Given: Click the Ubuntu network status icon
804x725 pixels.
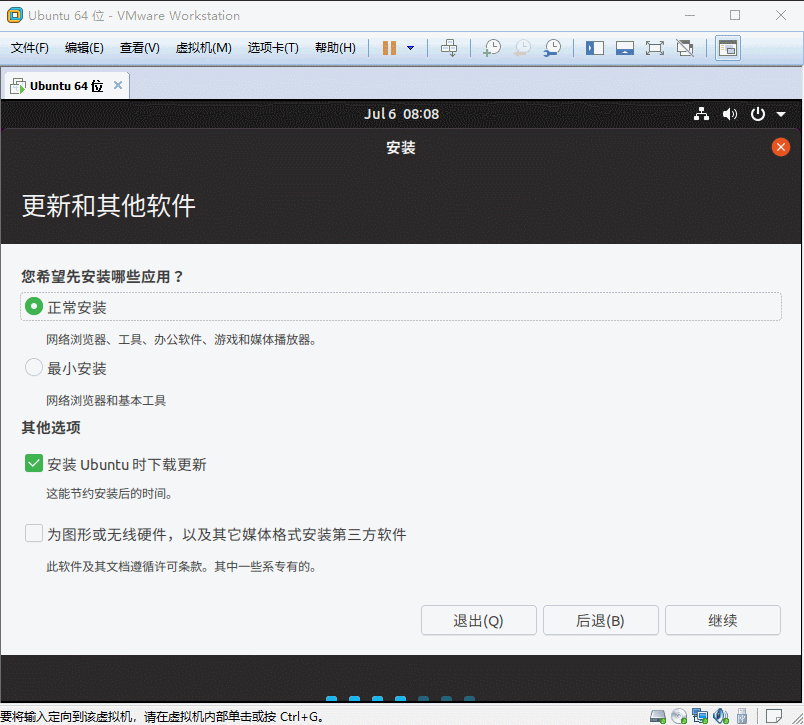Looking at the screenshot, I should point(701,115).
